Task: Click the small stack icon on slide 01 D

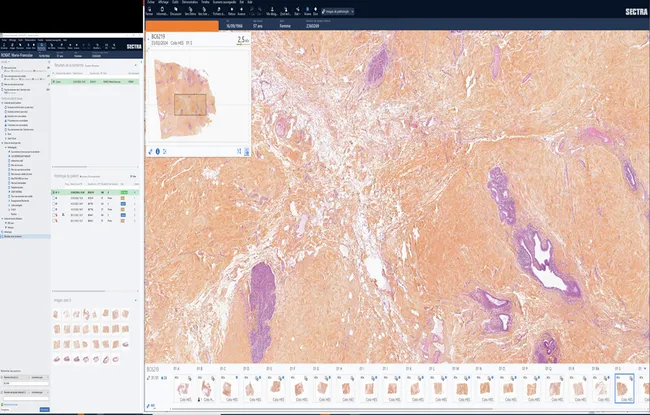Action: click(257, 378)
